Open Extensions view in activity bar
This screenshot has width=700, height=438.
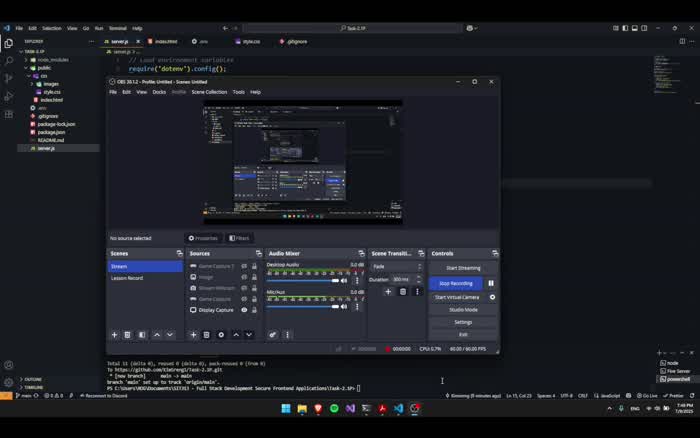[8, 112]
